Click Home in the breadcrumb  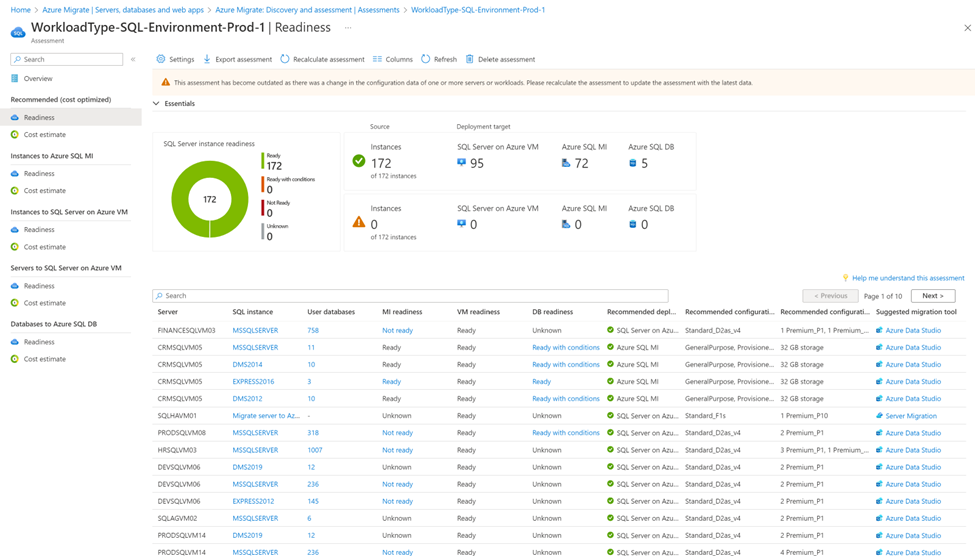tap(21, 10)
